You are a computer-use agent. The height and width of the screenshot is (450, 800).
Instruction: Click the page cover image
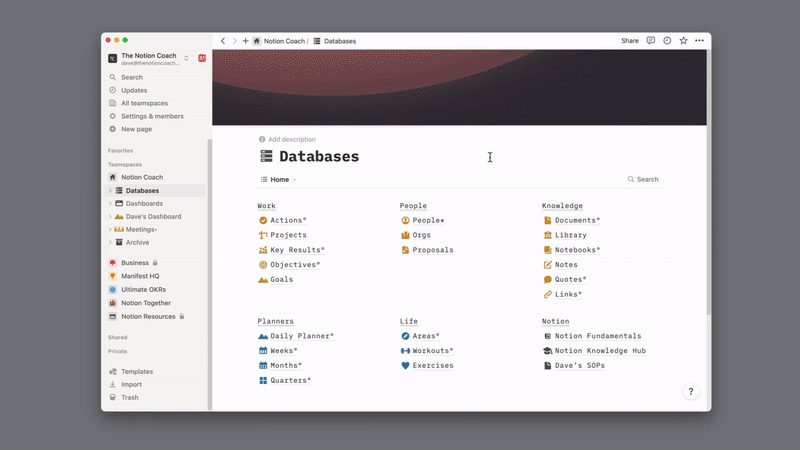[x=459, y=87]
